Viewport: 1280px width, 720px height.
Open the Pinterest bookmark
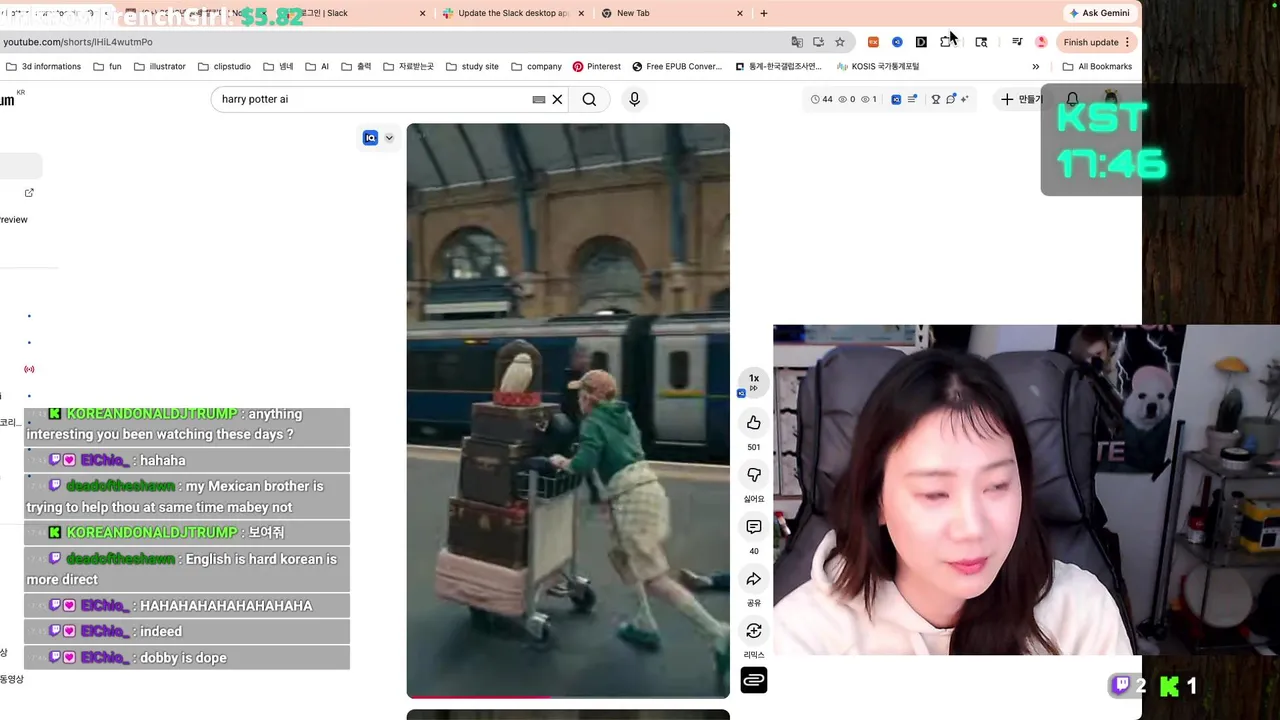(597, 66)
